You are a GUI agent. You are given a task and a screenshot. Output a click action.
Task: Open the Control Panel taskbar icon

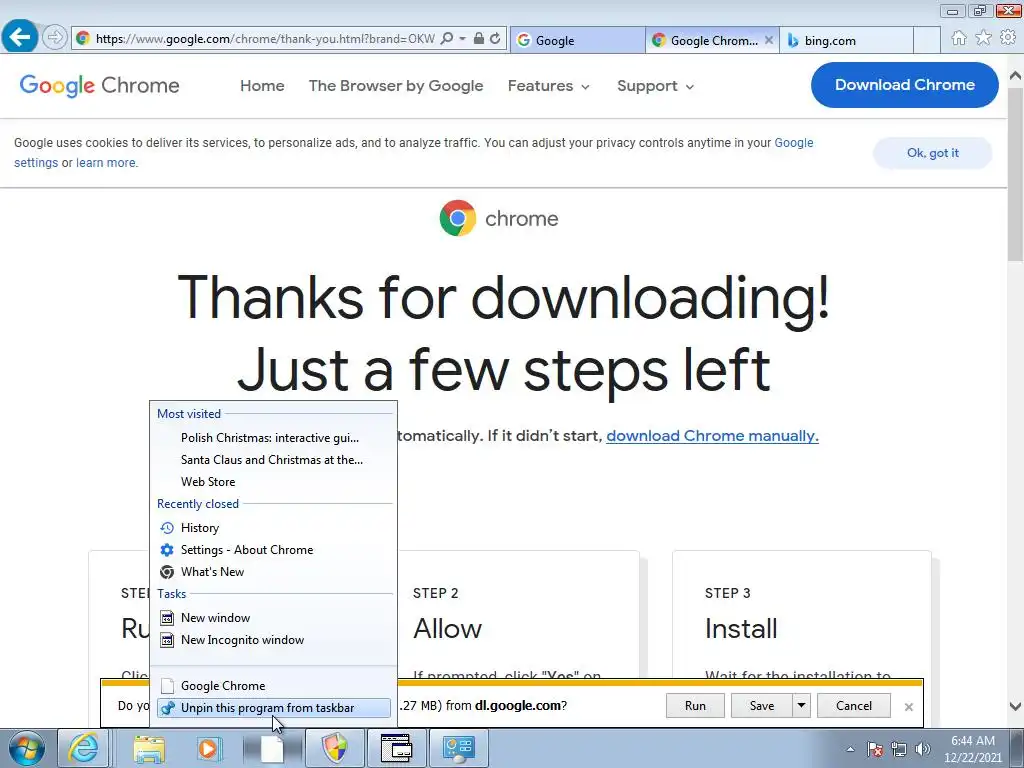(458, 748)
